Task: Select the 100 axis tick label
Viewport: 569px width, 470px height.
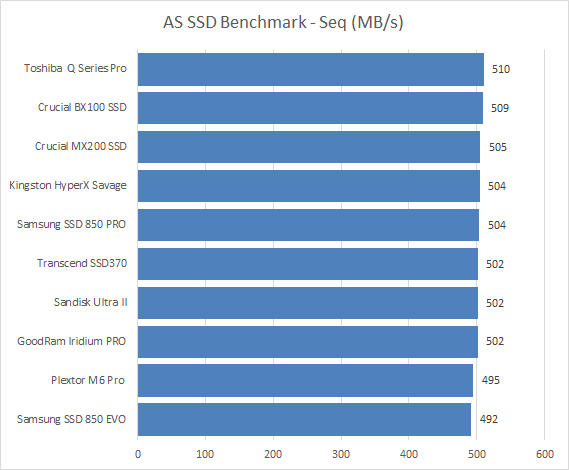Action: (x=205, y=454)
